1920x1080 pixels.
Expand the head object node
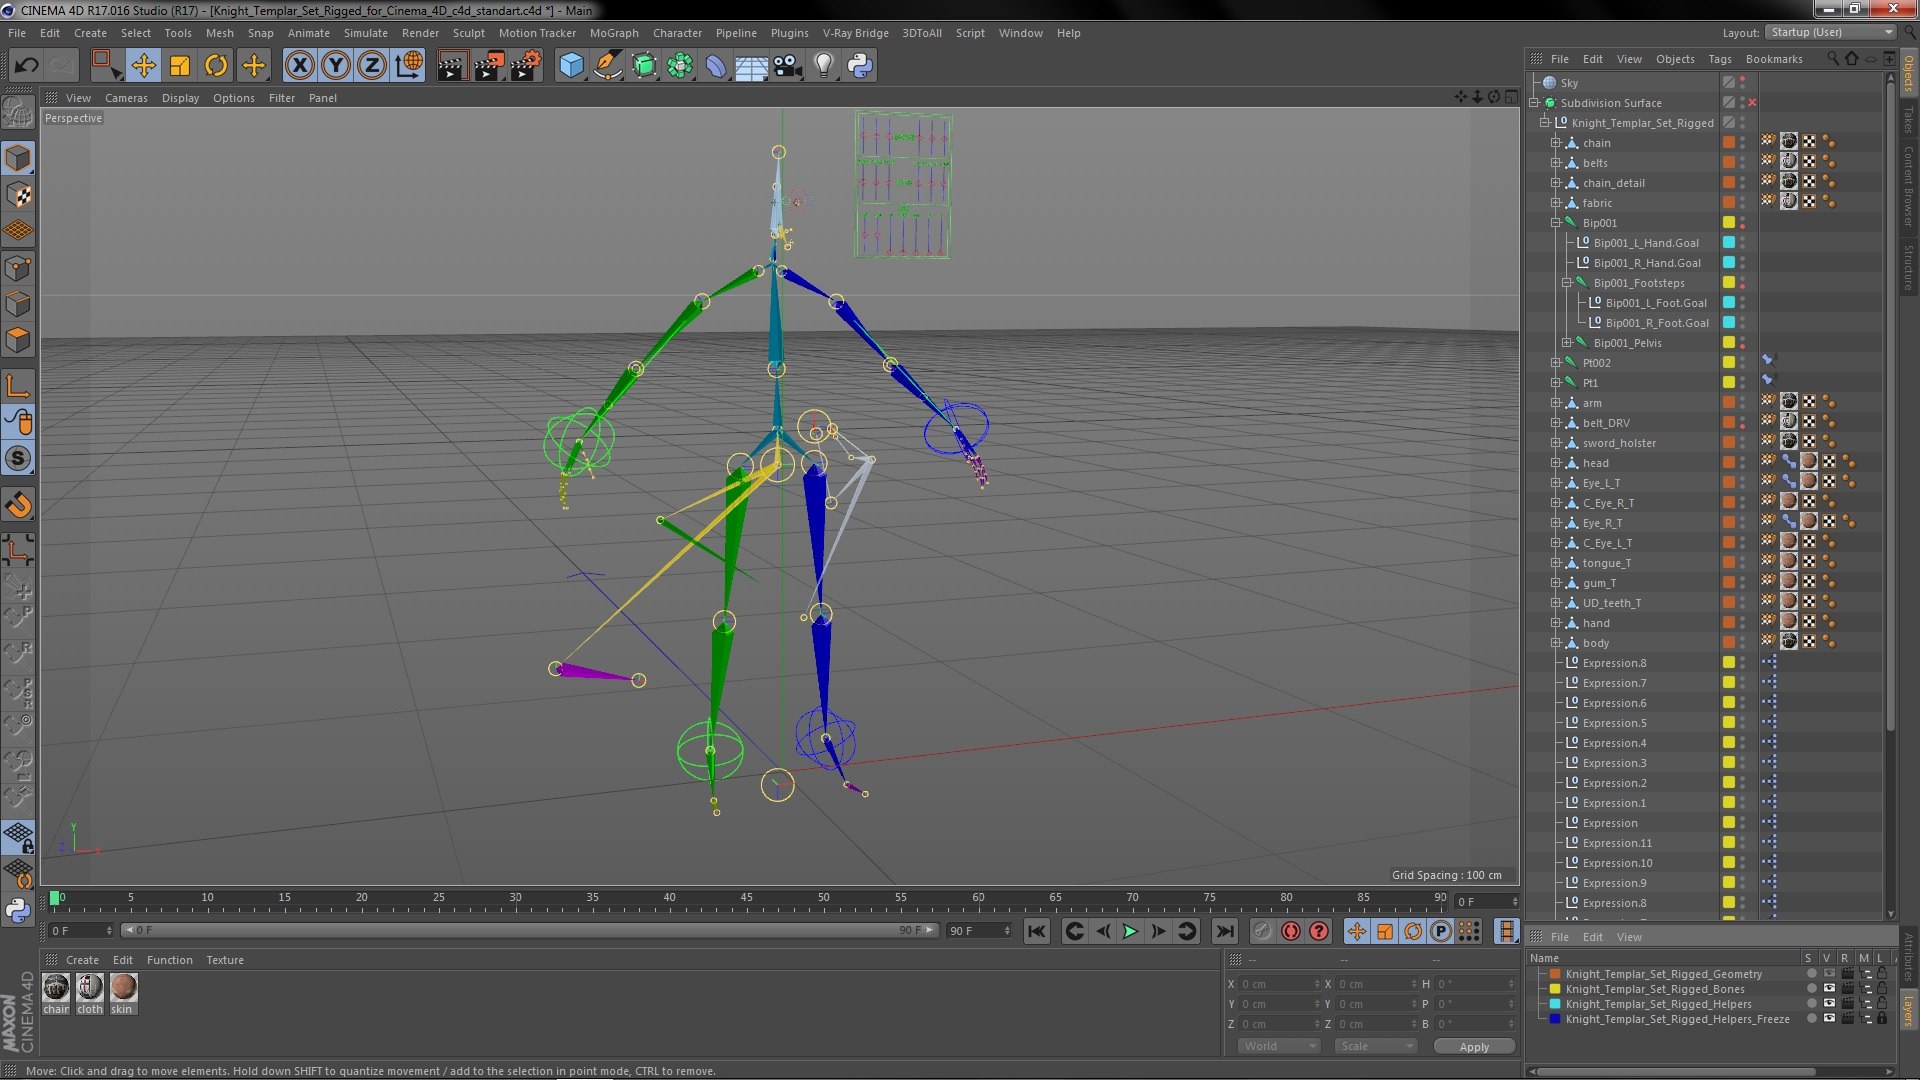tap(1556, 463)
